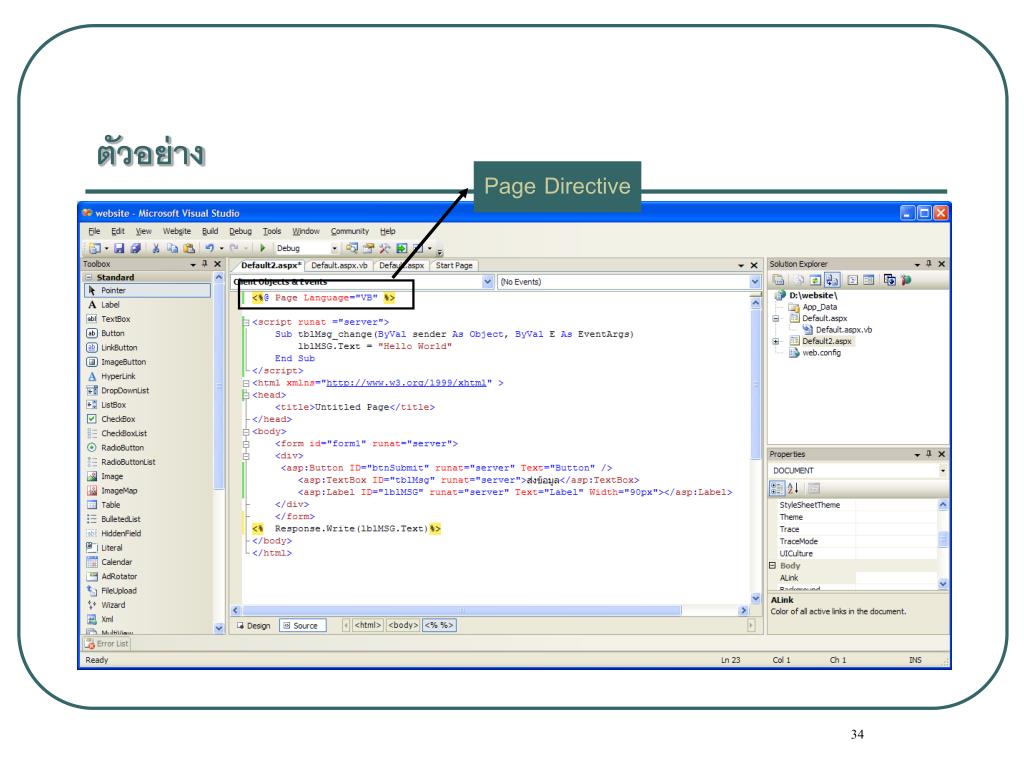Screen dimensions: 1024x768
Task: Click the Refresh icon in Solution Explorer
Action: [815, 280]
